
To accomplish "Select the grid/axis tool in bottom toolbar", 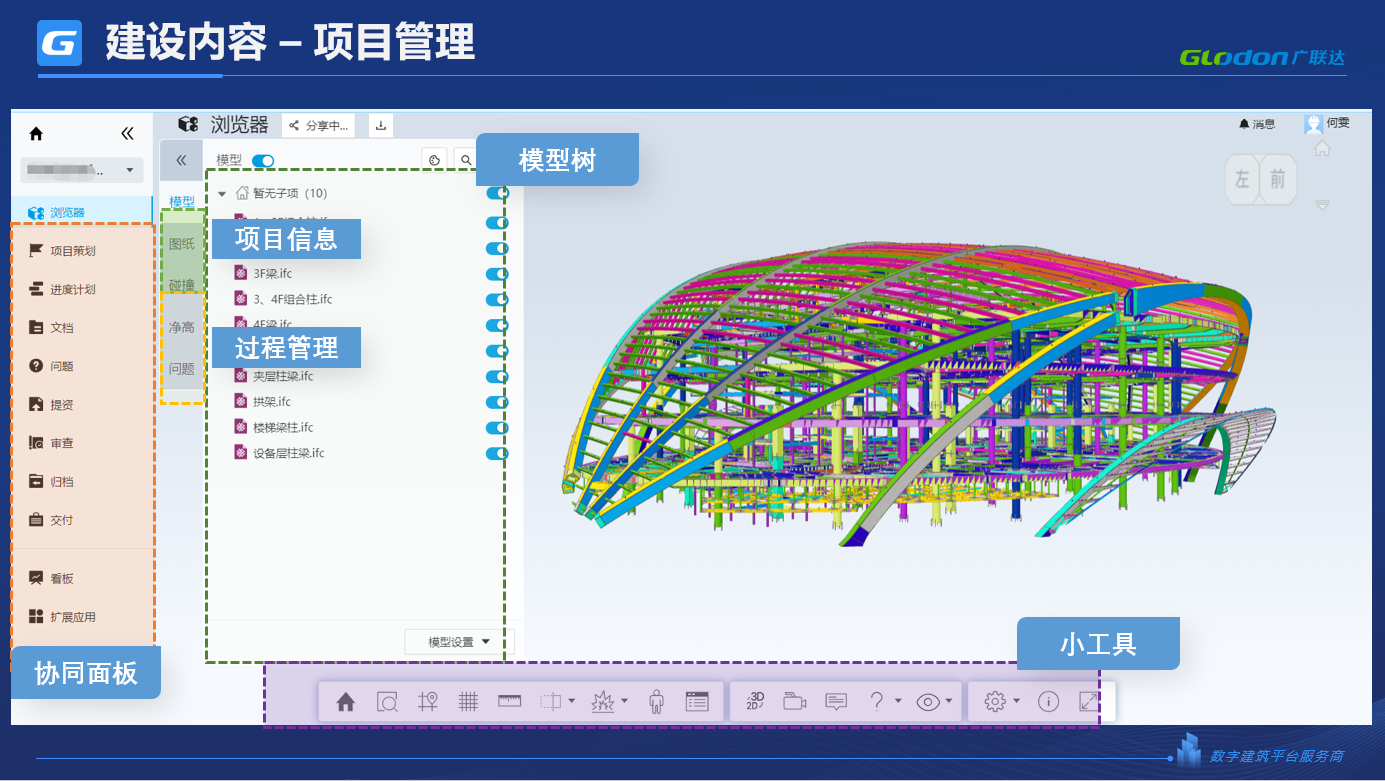I will coord(468,702).
